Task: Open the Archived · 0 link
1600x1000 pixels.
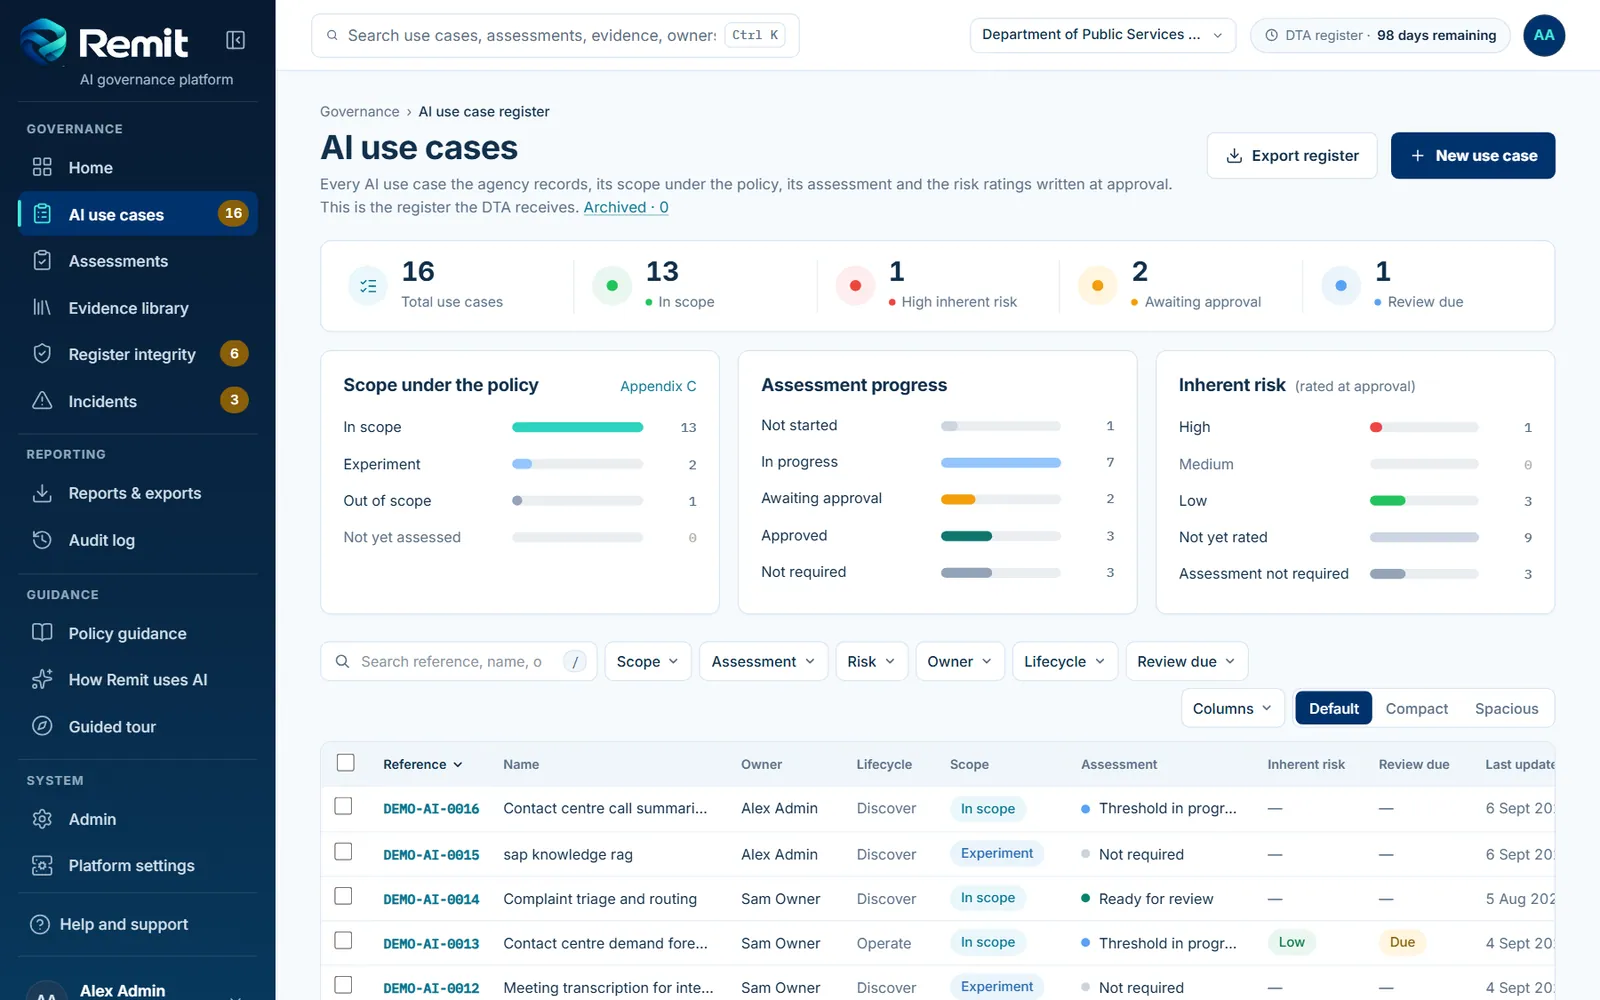Action: 626,207
